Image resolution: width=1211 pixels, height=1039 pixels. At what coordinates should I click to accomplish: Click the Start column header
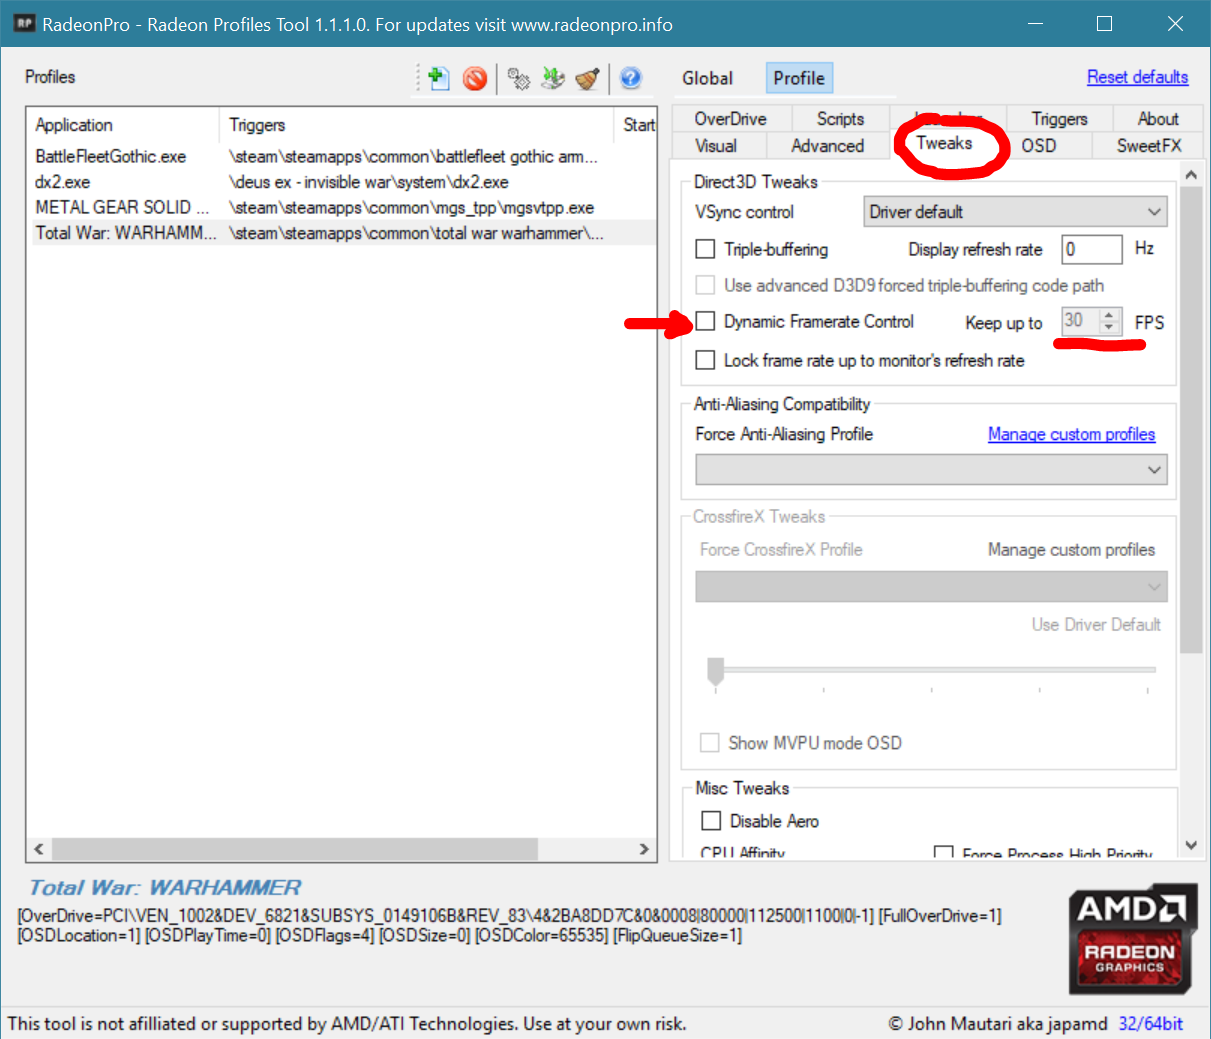(636, 125)
